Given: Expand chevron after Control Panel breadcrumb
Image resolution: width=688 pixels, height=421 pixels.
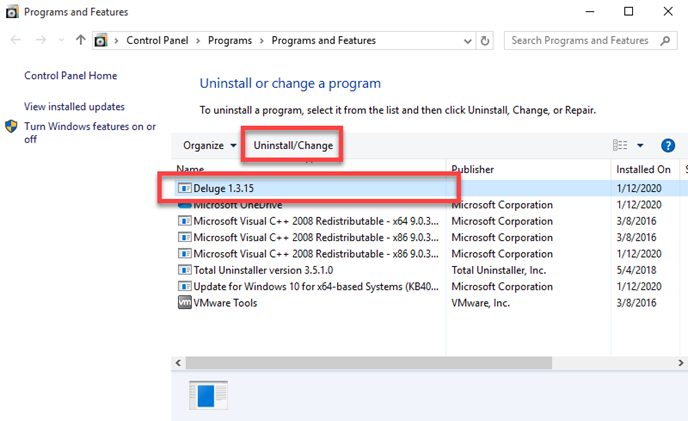Looking at the screenshot, I should pos(198,41).
